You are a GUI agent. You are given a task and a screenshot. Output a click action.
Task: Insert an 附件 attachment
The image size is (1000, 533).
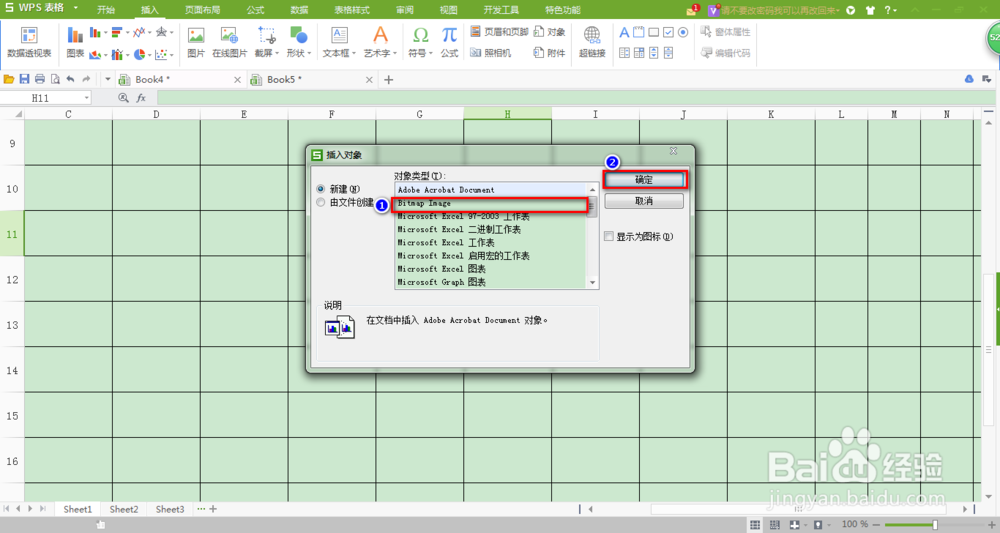tap(550, 53)
